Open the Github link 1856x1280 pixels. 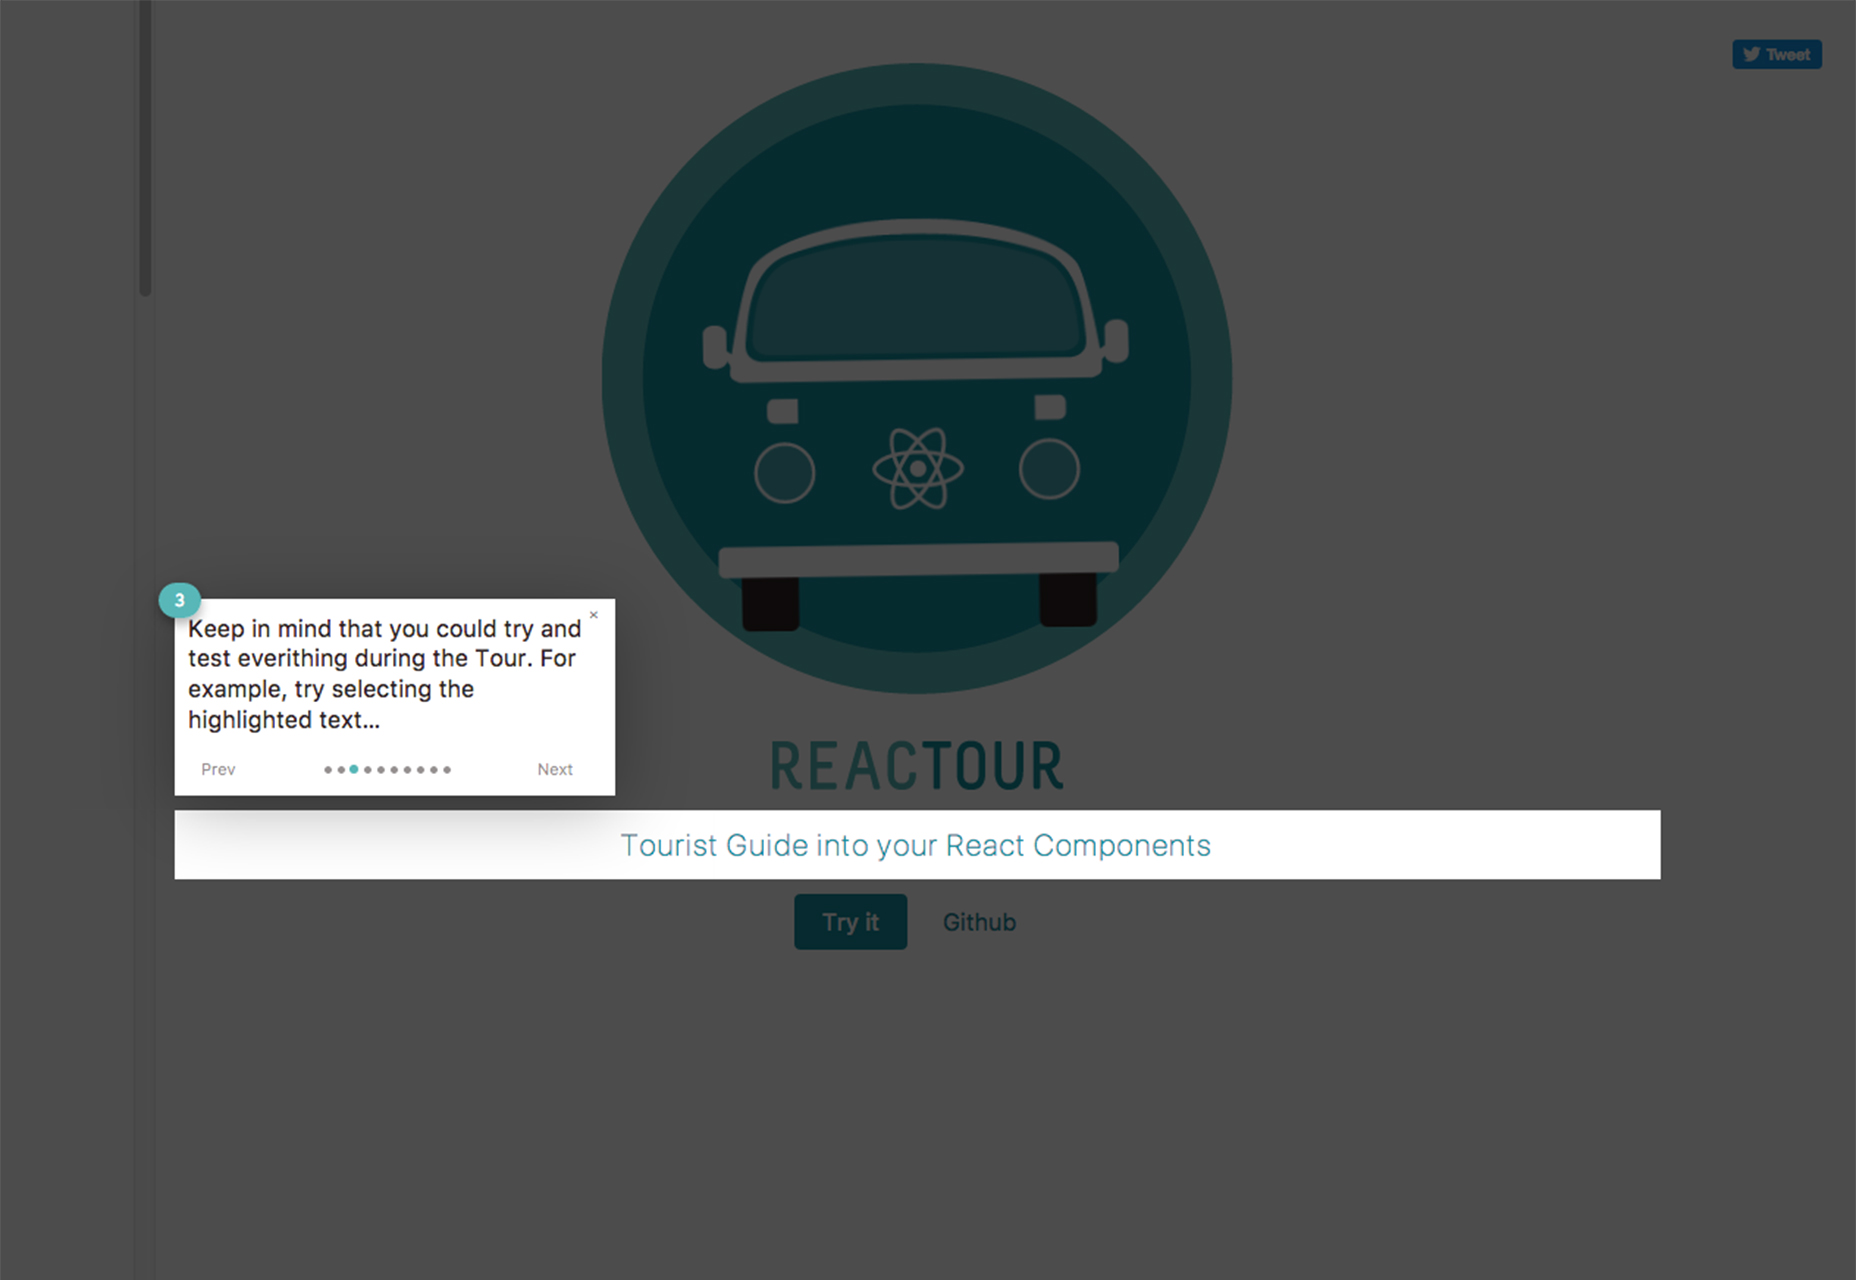click(979, 922)
